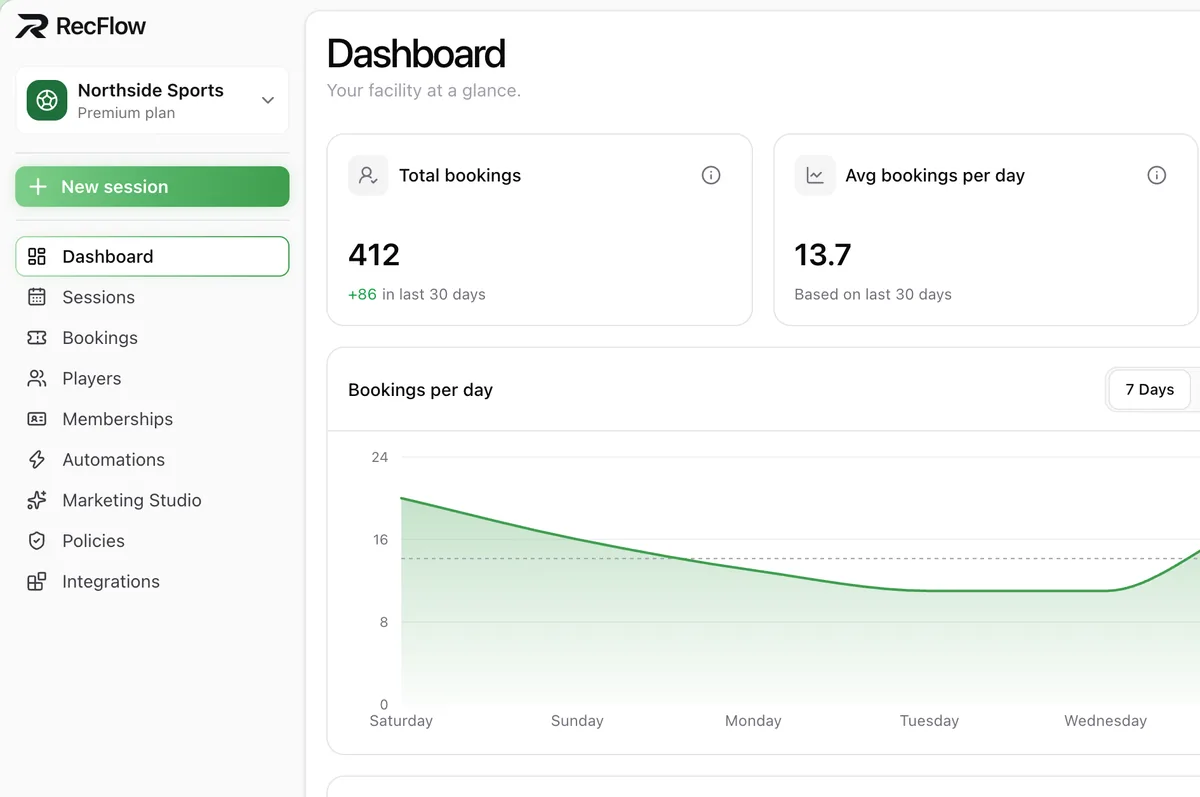Open Policies page
The height and width of the screenshot is (797, 1200).
point(152,541)
